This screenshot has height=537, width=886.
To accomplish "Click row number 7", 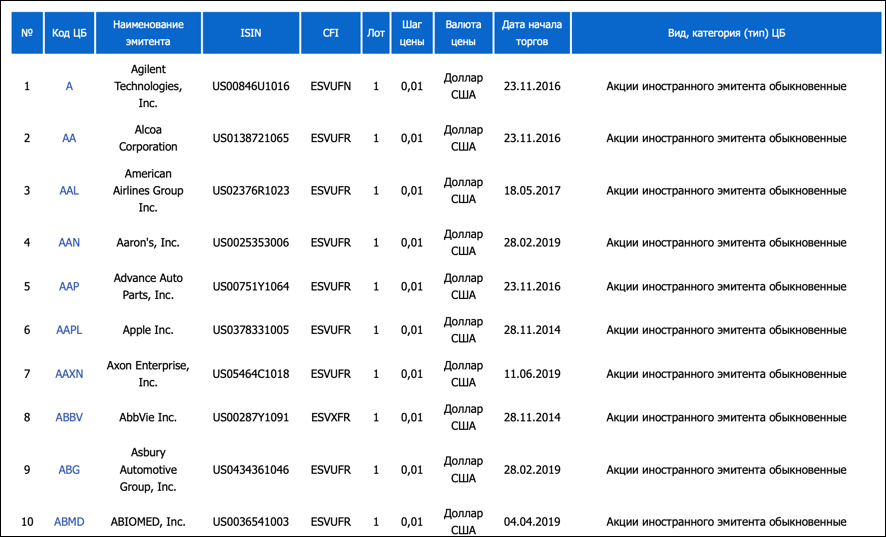I will (x=27, y=374).
